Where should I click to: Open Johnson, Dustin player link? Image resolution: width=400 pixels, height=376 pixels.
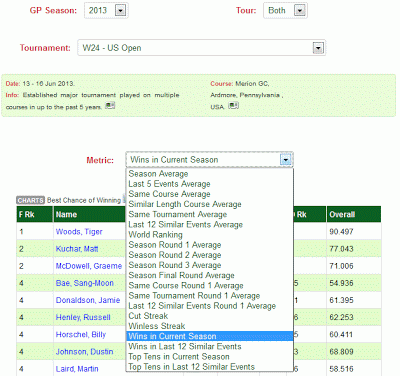(x=84, y=352)
